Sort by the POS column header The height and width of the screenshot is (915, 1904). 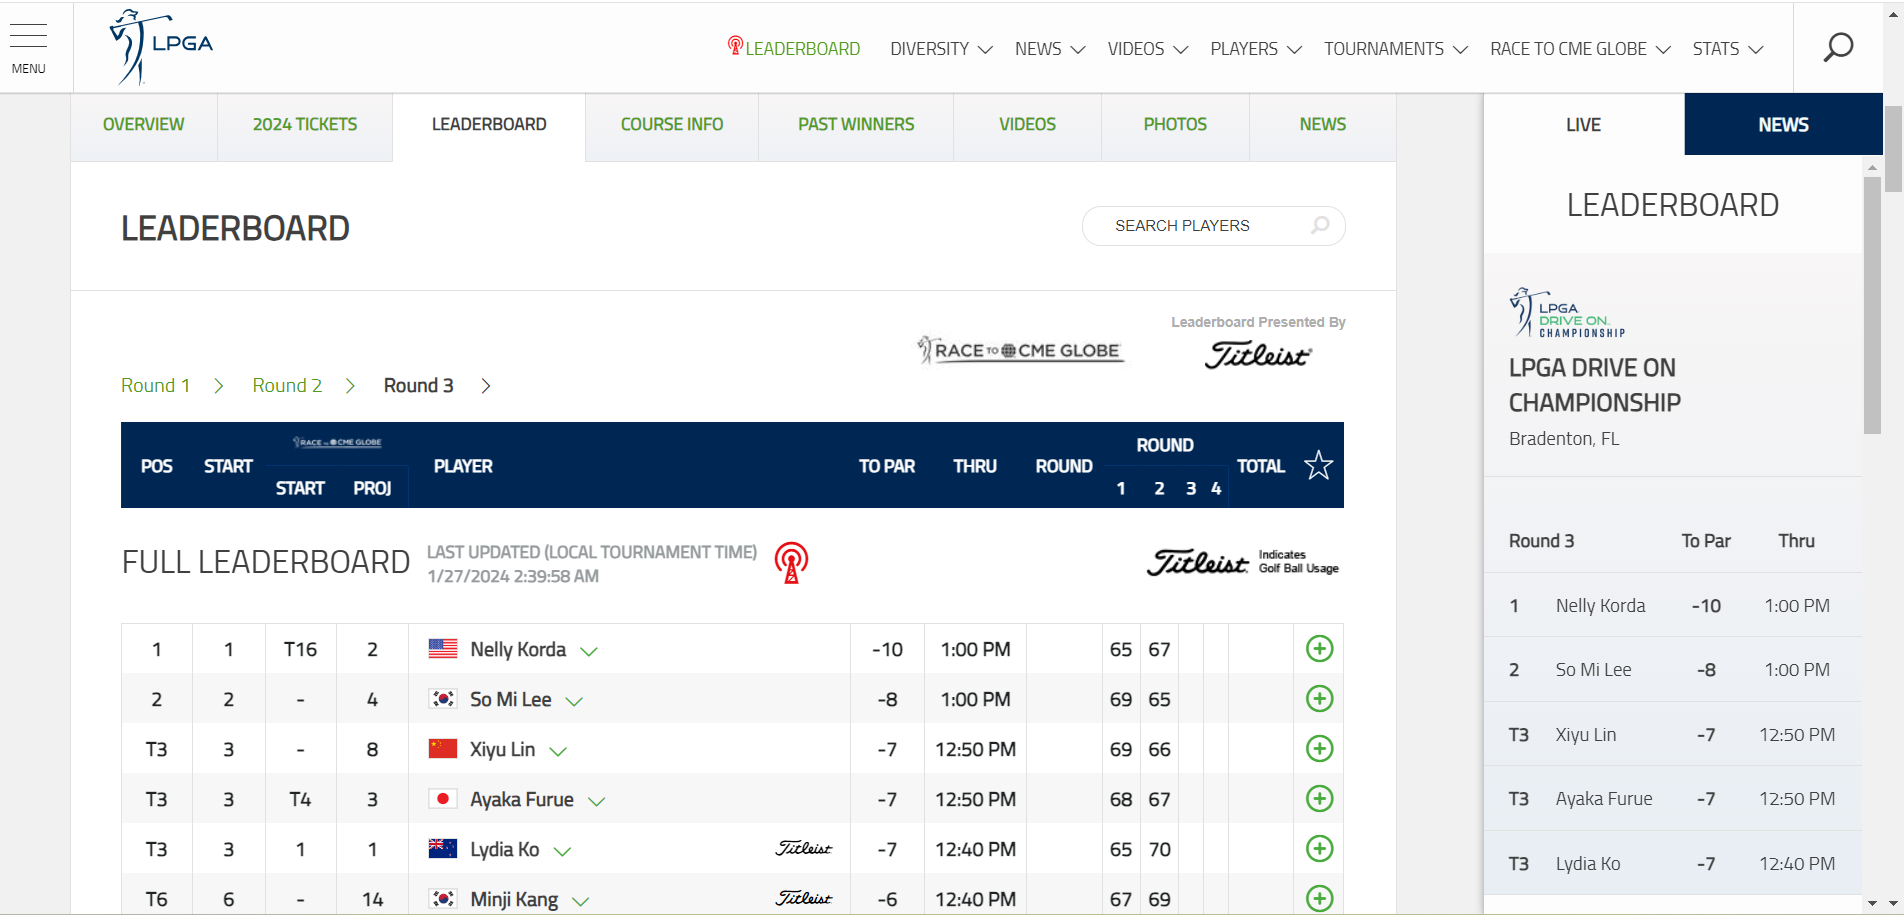pyautogui.click(x=157, y=467)
